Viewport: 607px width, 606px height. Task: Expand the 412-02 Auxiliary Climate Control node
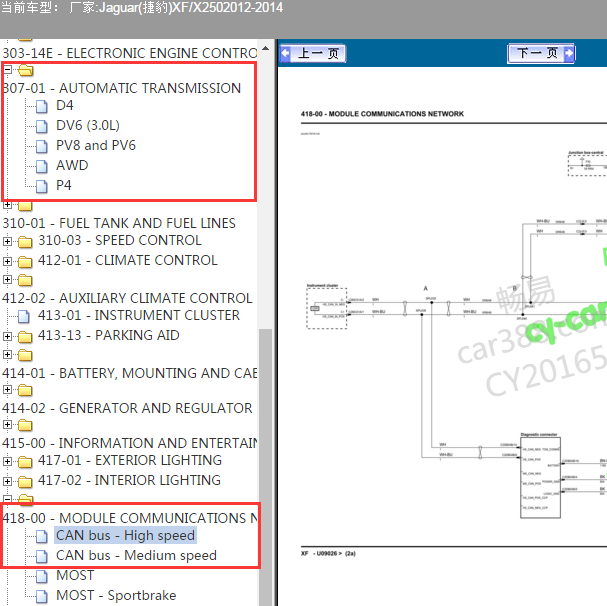[x=7, y=280]
